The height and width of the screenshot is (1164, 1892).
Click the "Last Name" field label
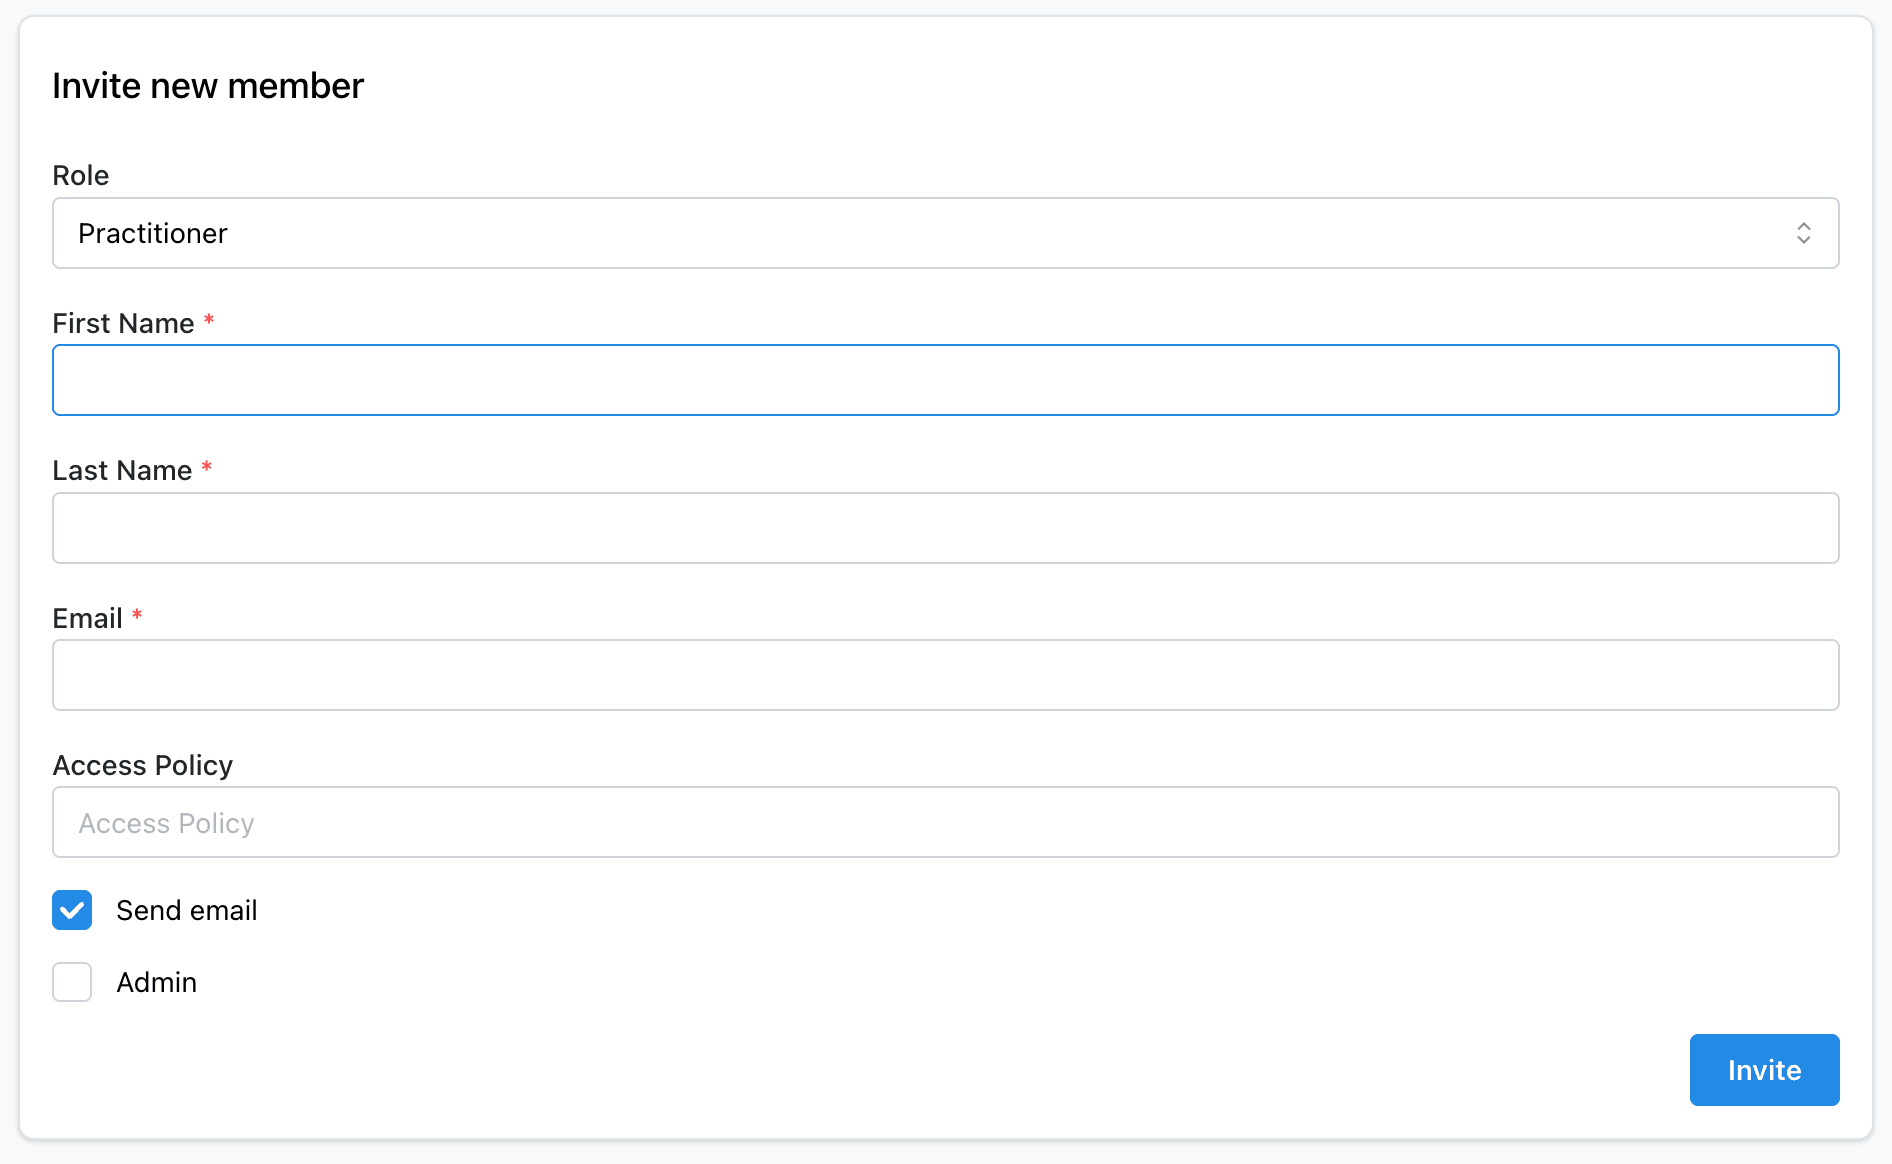click(x=122, y=470)
